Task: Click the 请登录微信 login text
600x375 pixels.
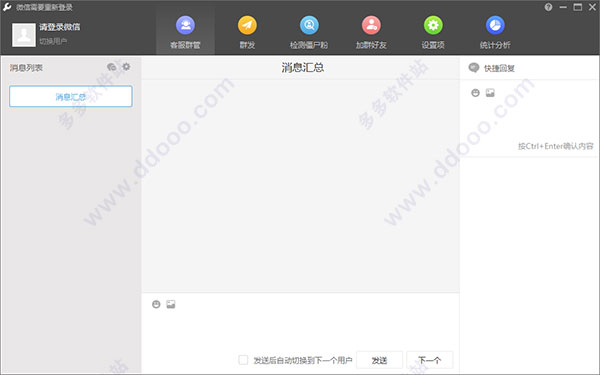Action: pos(60,27)
